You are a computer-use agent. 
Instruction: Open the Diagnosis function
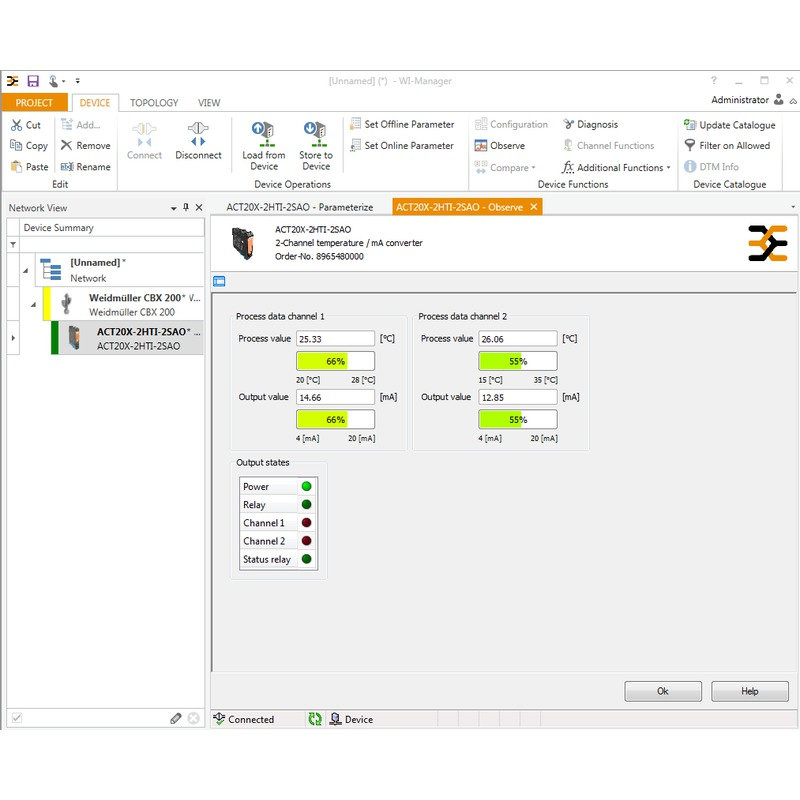[591, 124]
